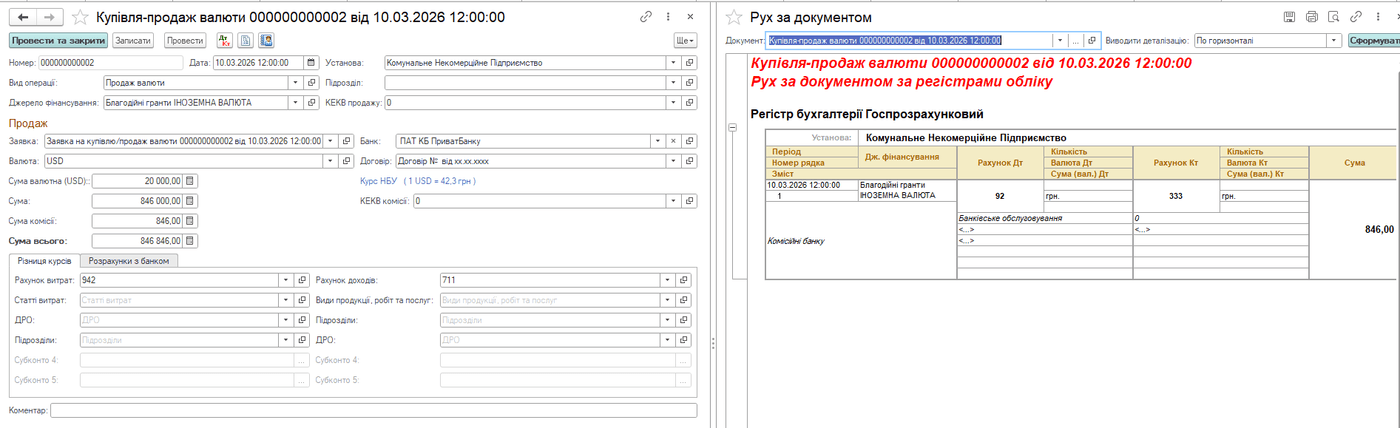Save report using the diskette icon
This screenshot has width=1400, height=428.
1290,17
